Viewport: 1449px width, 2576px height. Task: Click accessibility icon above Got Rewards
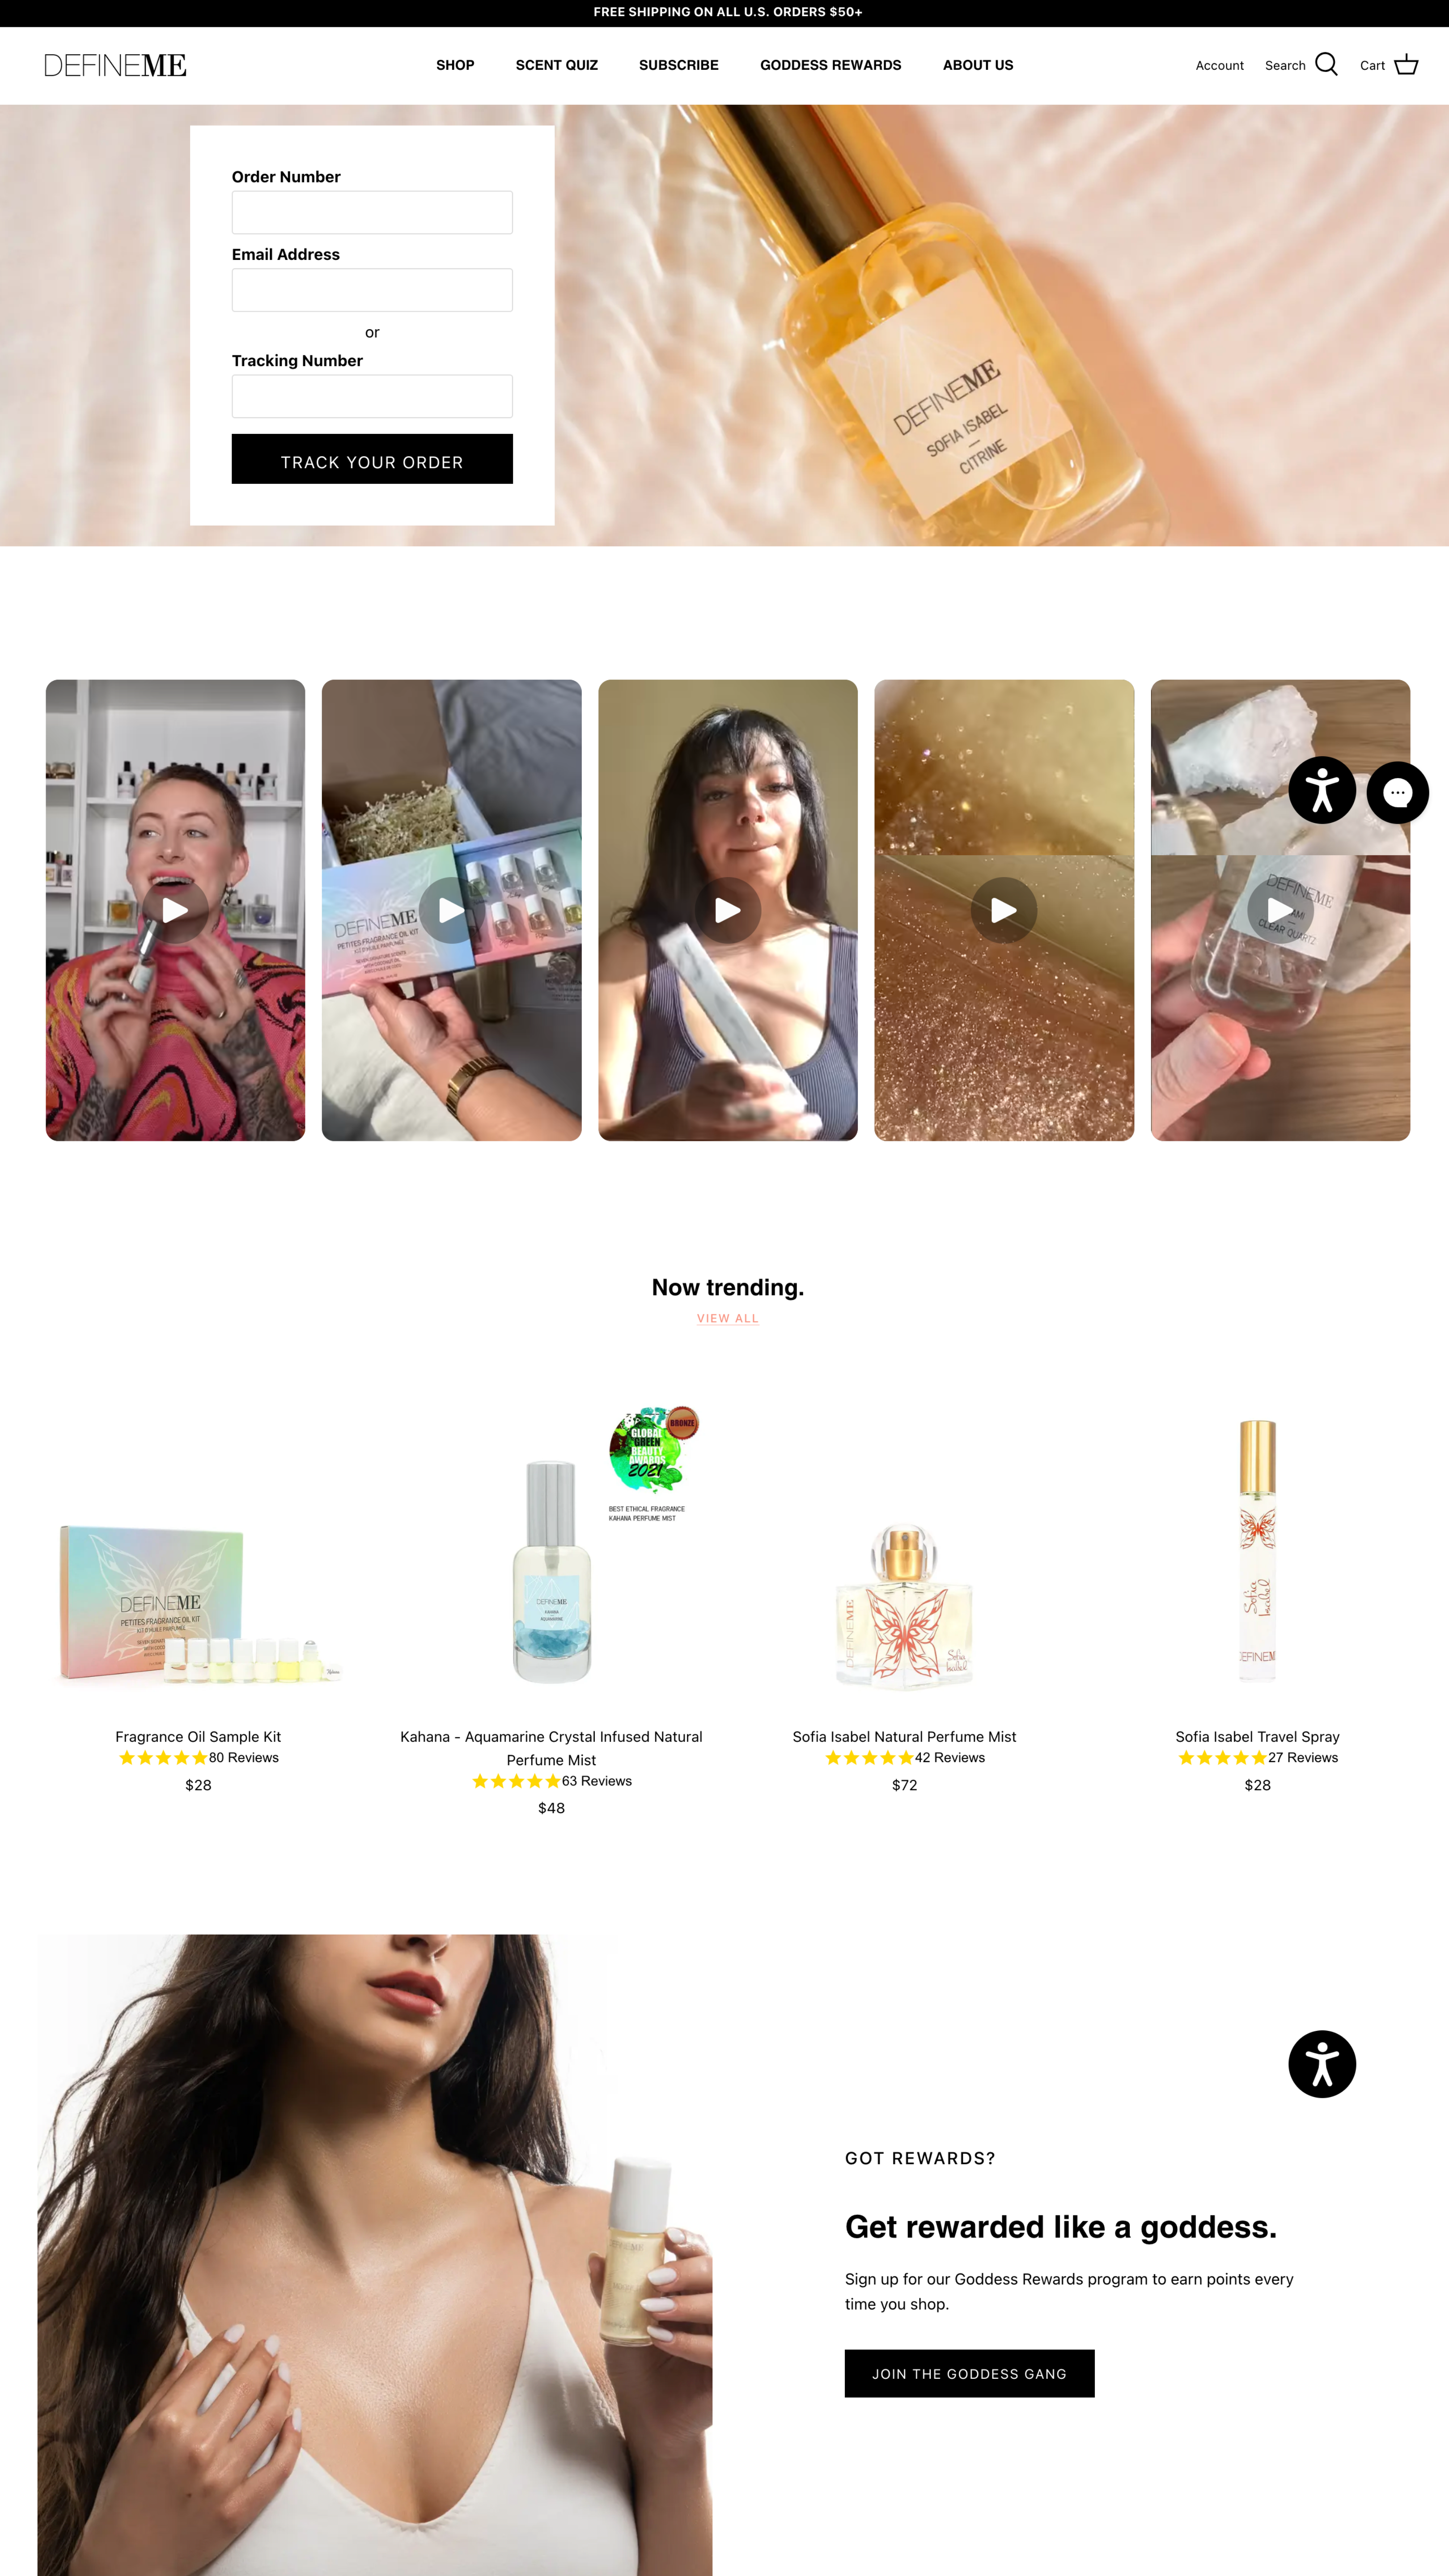point(1321,2064)
